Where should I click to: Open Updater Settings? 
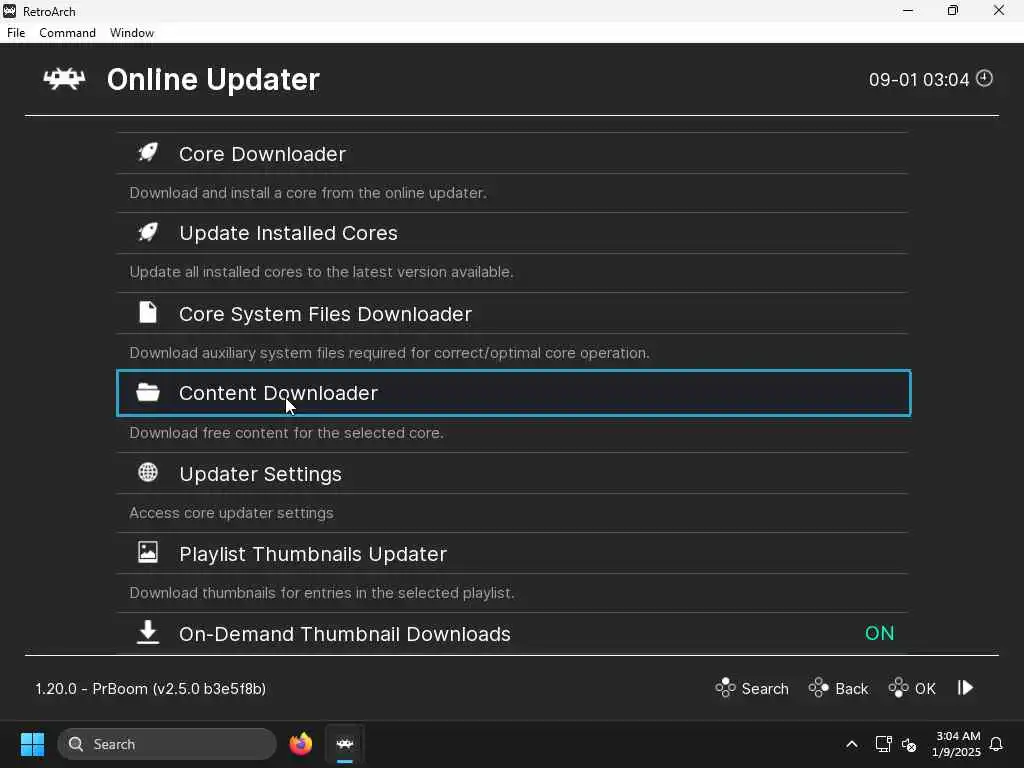click(513, 473)
